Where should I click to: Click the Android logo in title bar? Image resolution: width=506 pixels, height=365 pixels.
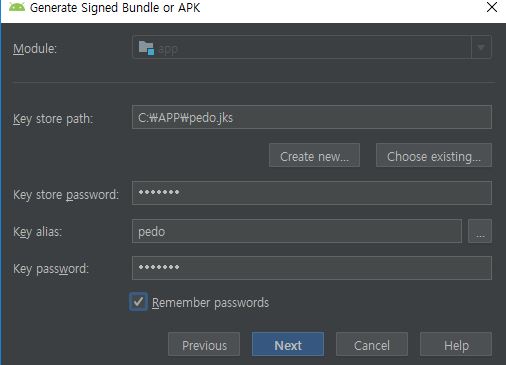click(17, 7)
